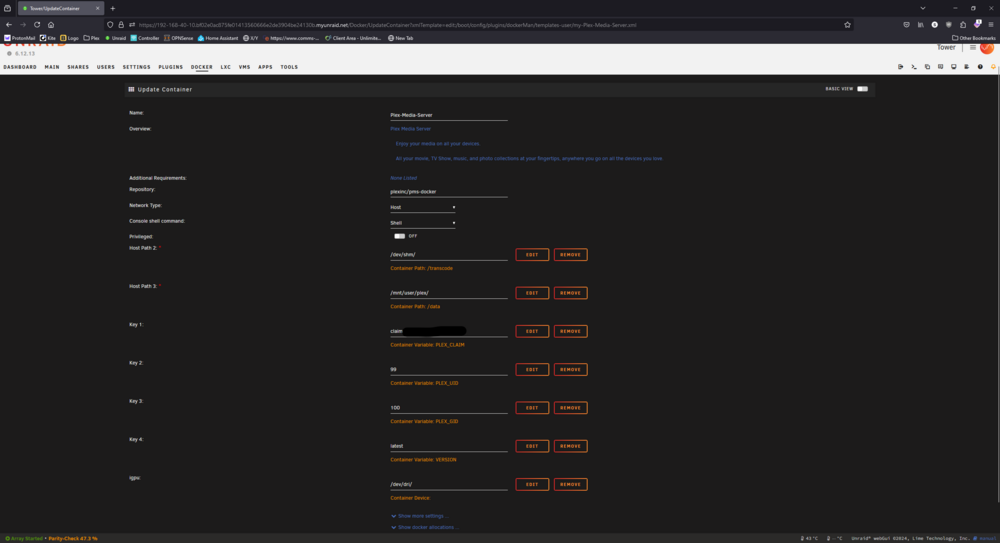Click the manual link in footer

[987, 539]
